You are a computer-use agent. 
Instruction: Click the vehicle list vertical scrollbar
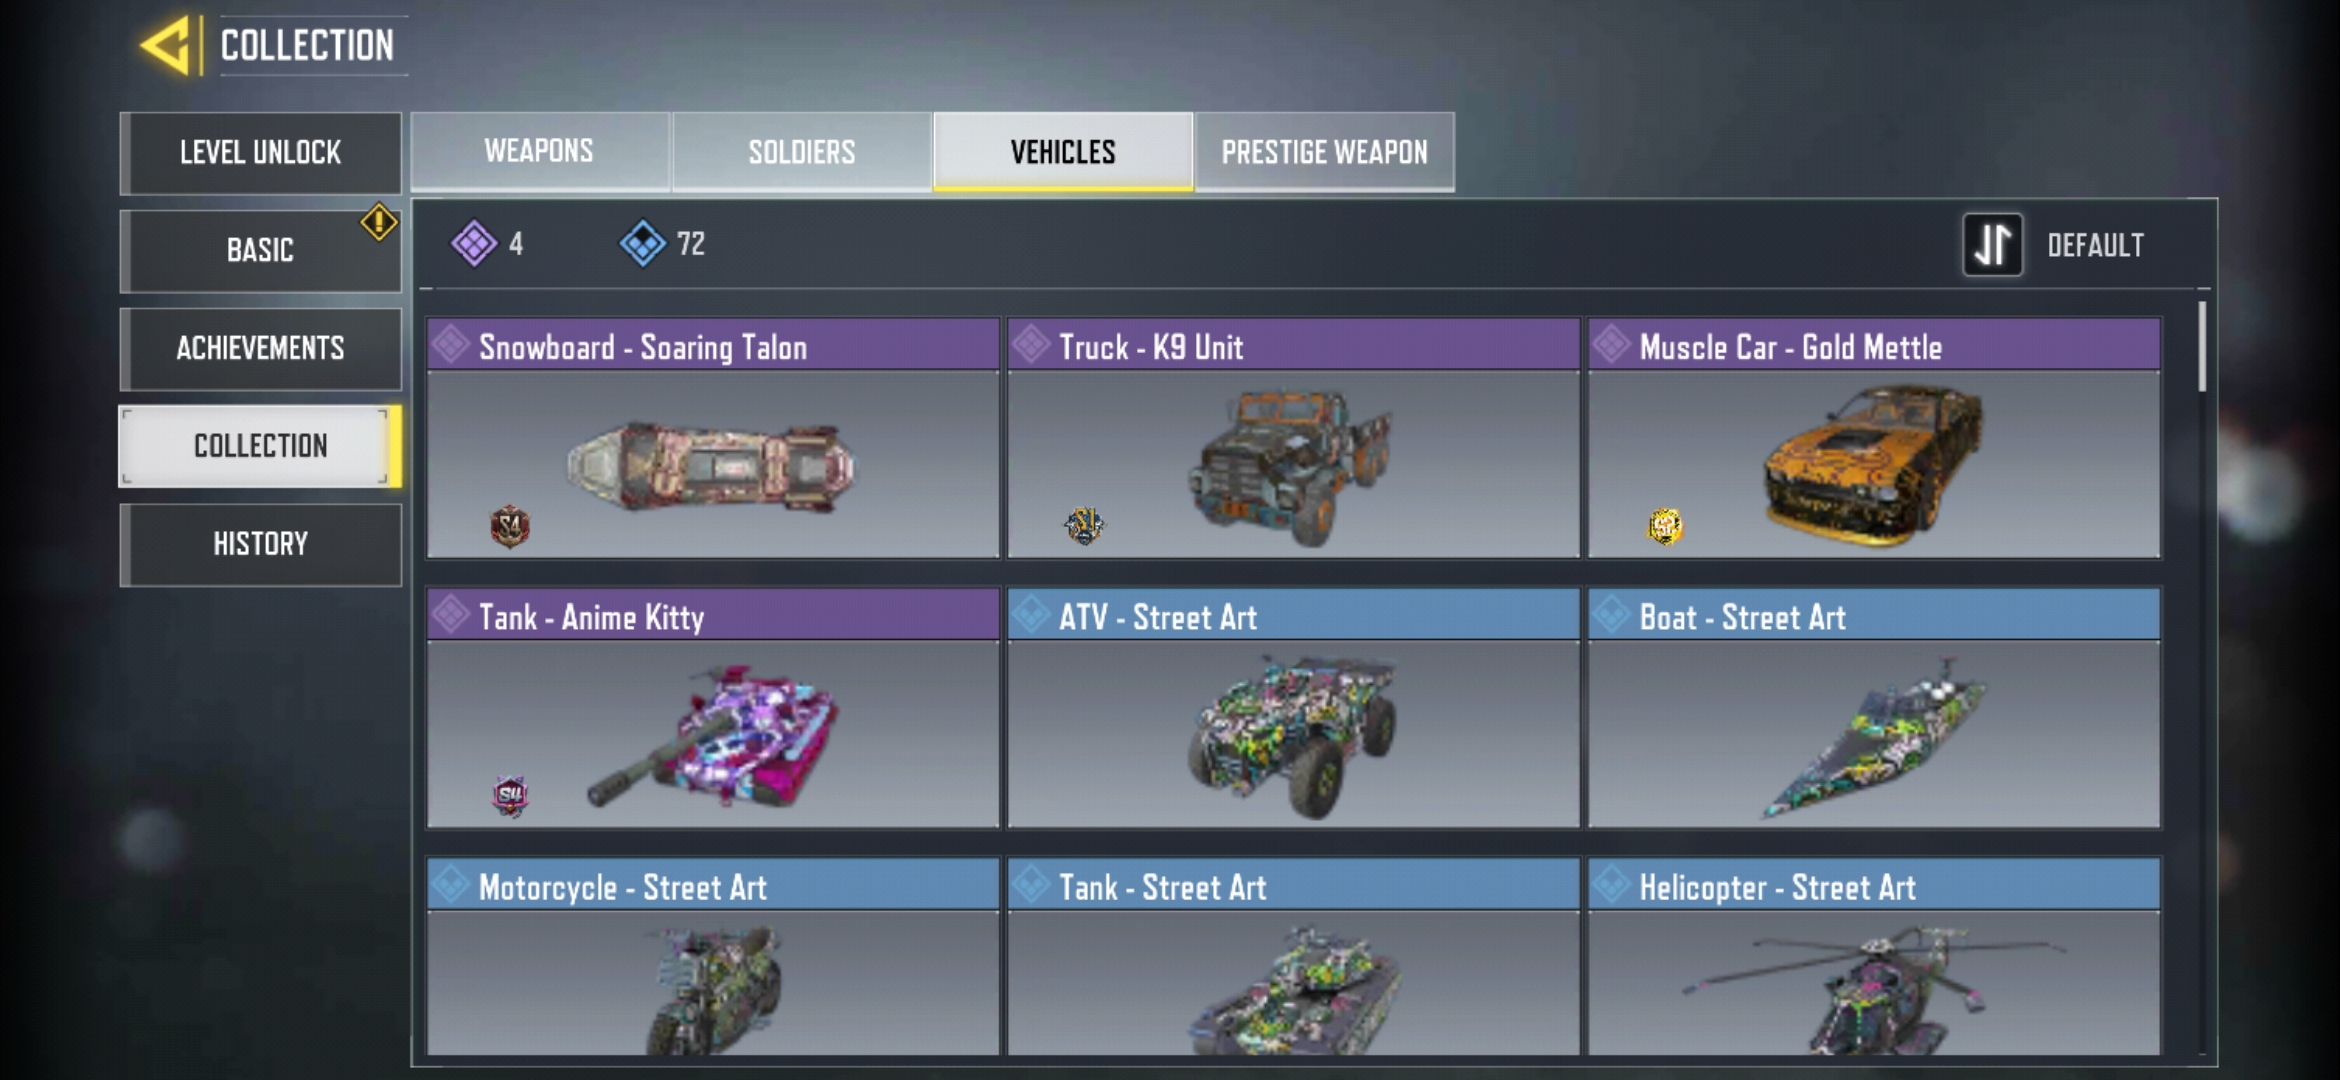2202,346
